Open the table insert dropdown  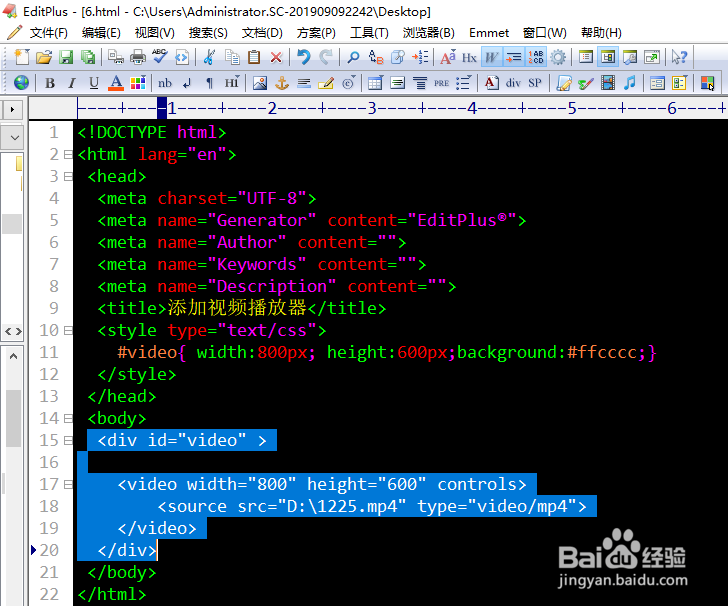pyautogui.click(x=375, y=83)
